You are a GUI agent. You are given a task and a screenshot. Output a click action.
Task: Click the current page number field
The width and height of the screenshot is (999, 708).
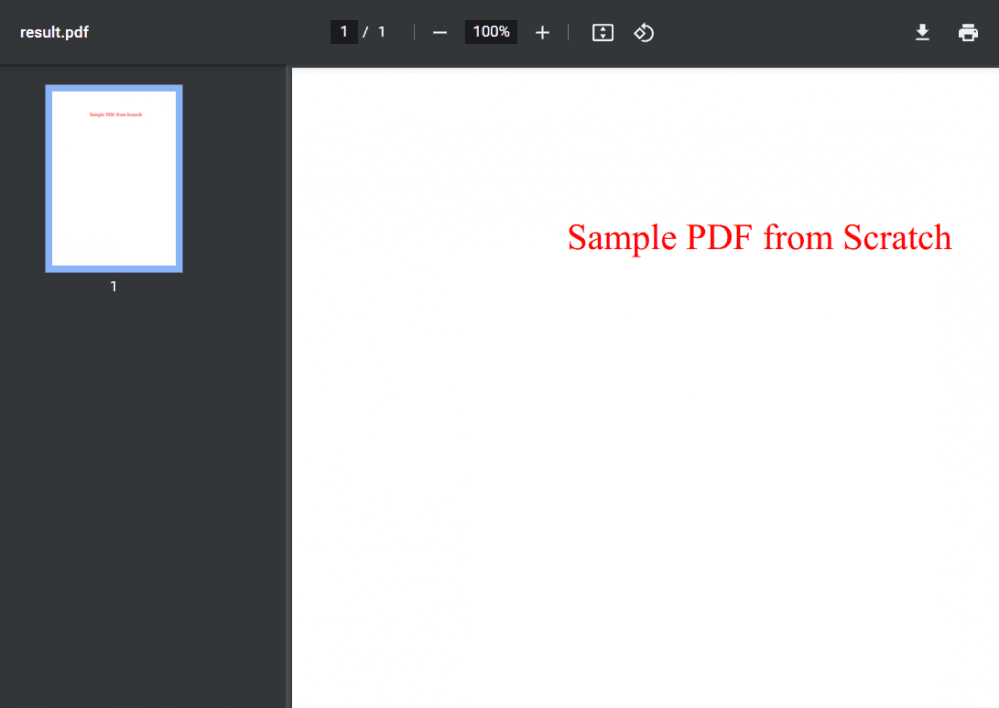coord(344,32)
